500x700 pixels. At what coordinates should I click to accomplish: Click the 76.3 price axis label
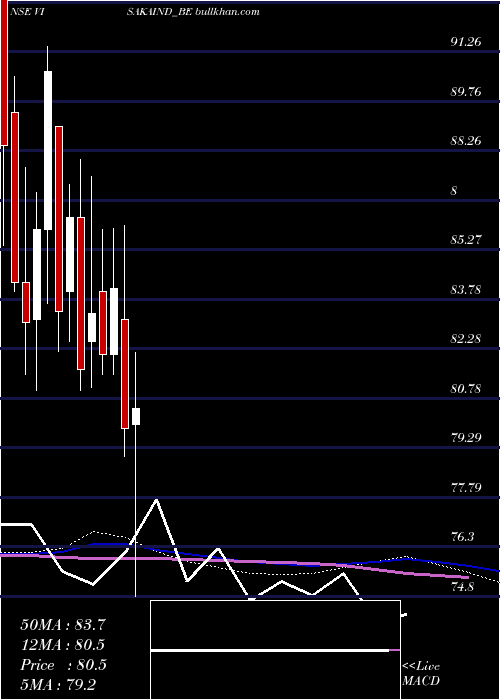(463, 537)
